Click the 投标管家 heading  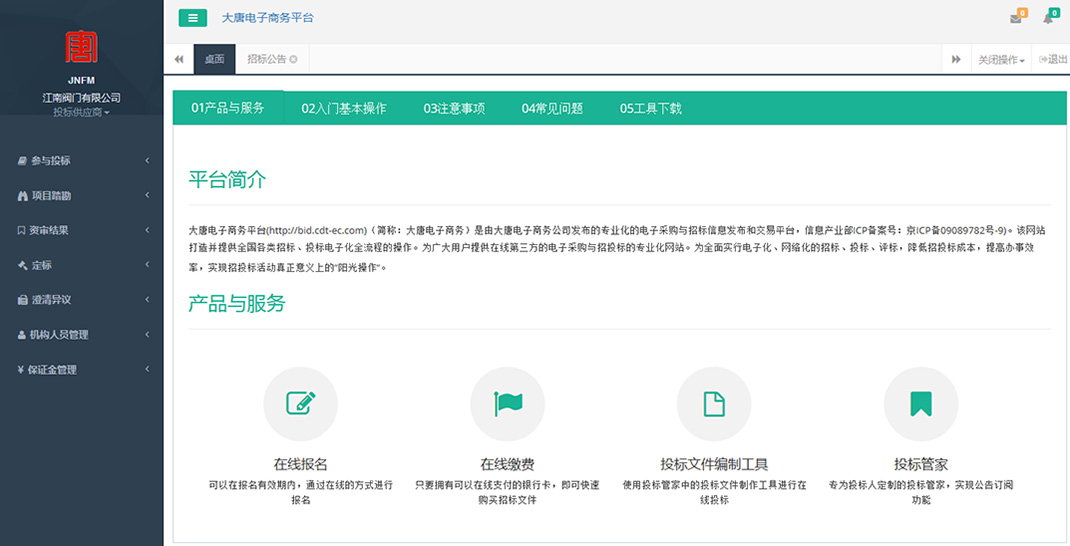coord(921,464)
